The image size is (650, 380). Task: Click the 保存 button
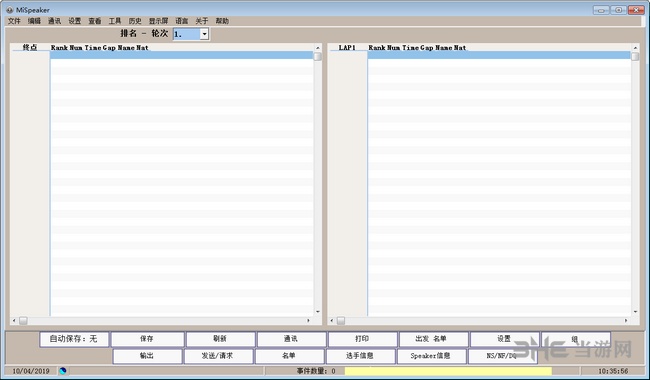[x=147, y=339]
